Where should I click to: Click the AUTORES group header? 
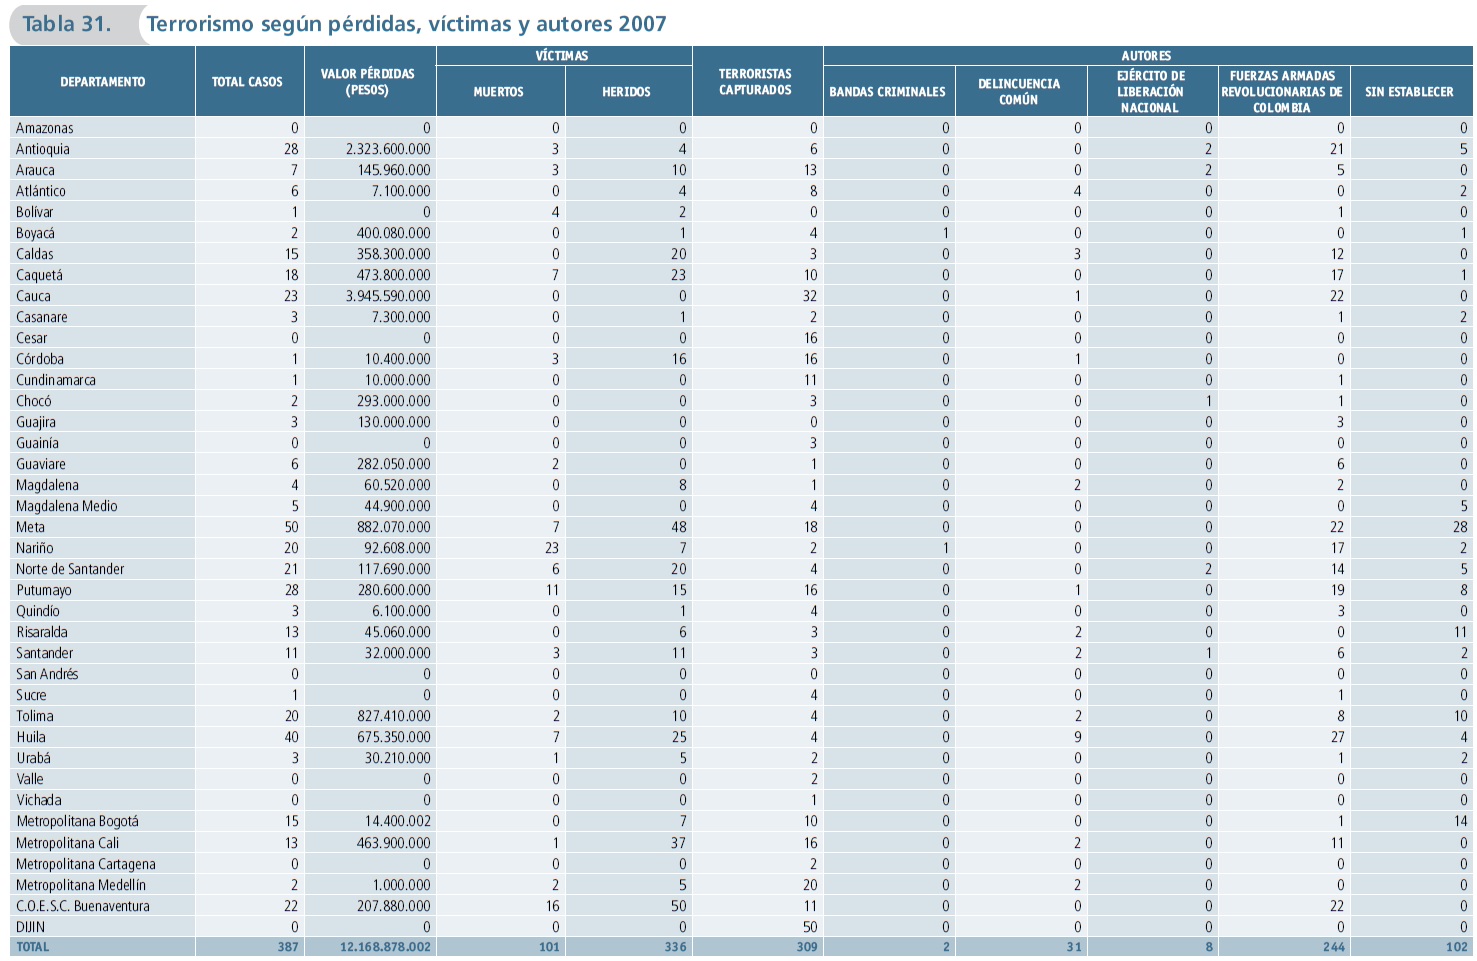click(x=1146, y=56)
